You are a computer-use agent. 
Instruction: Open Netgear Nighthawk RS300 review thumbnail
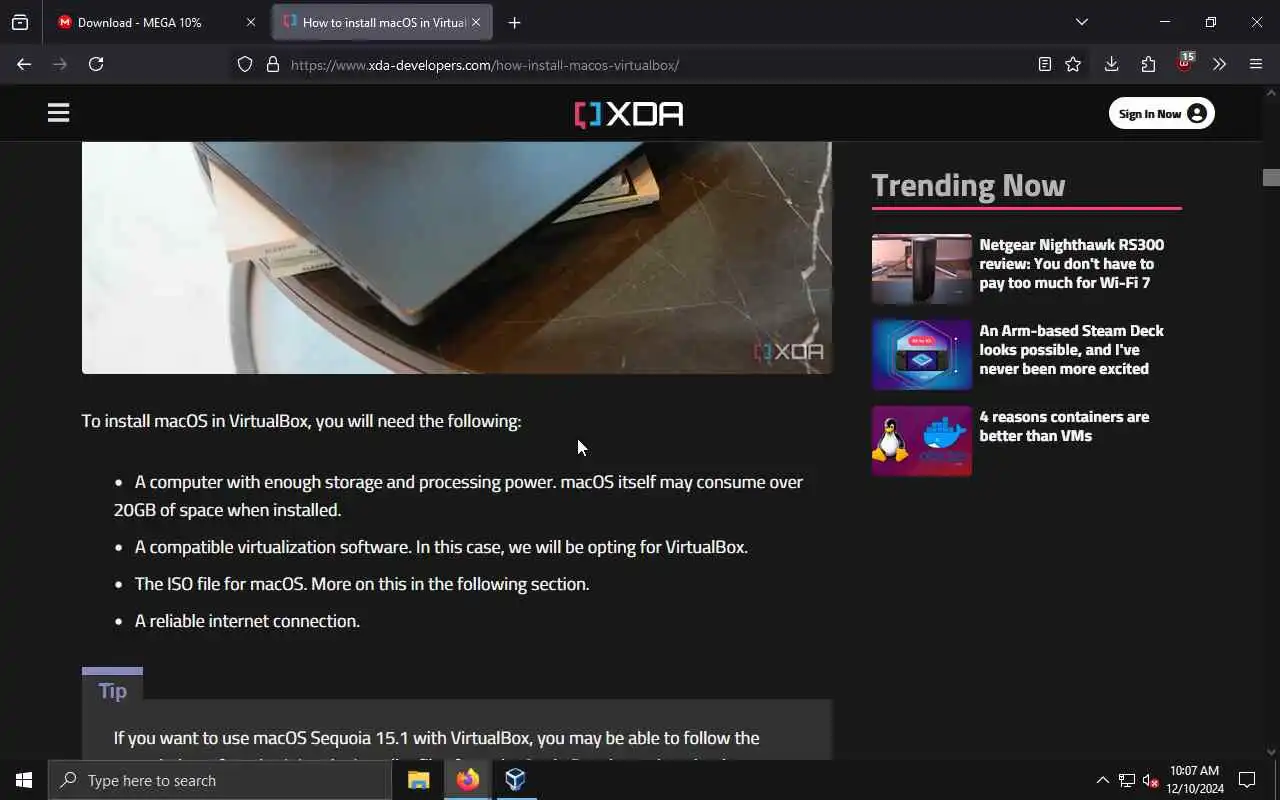point(922,269)
